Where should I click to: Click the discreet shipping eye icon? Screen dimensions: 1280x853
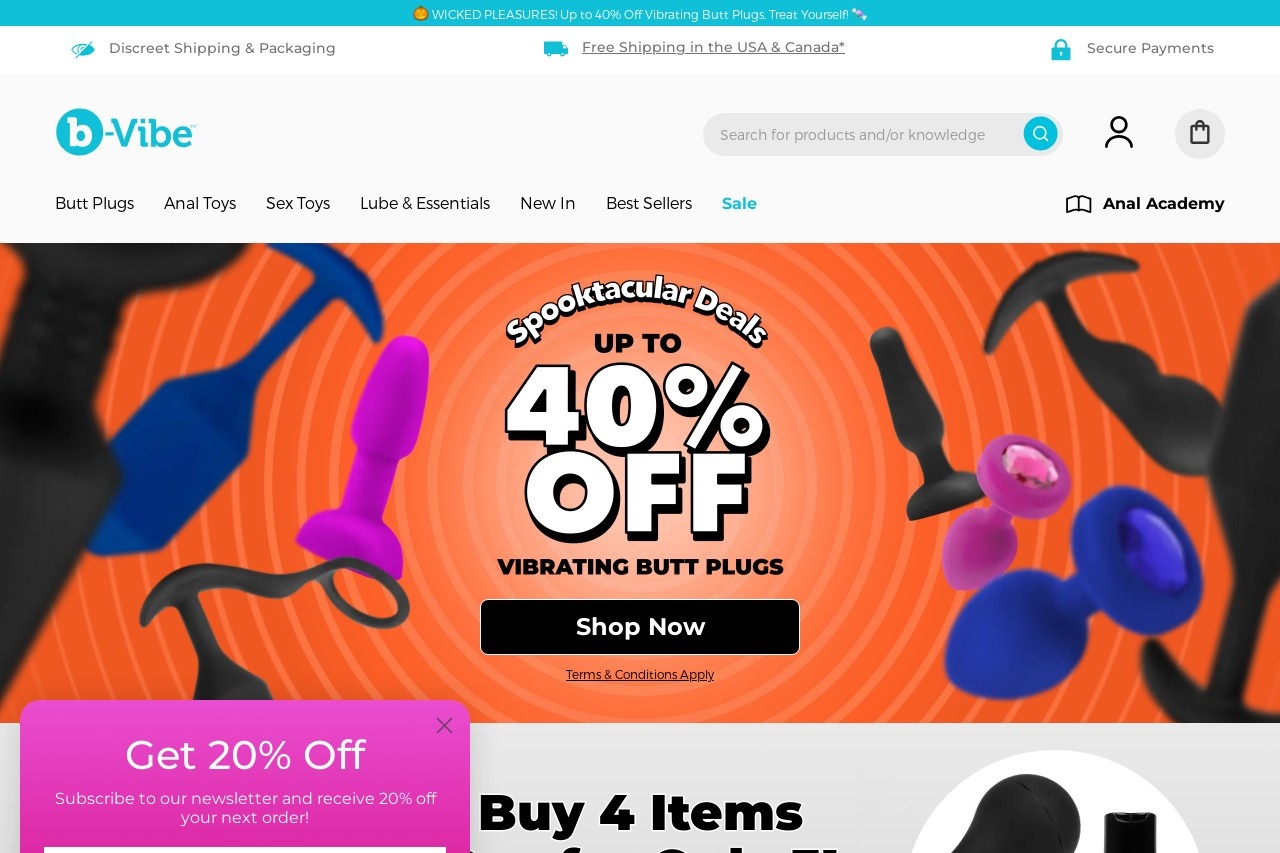coord(83,49)
